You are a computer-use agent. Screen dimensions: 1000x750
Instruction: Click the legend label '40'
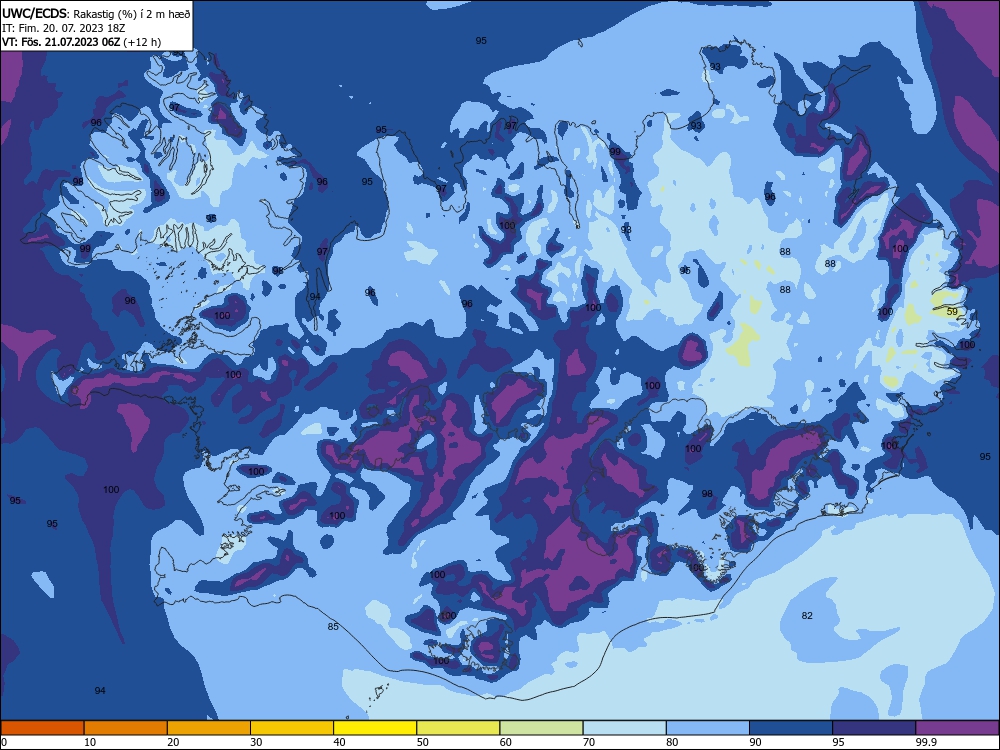[x=339, y=742]
